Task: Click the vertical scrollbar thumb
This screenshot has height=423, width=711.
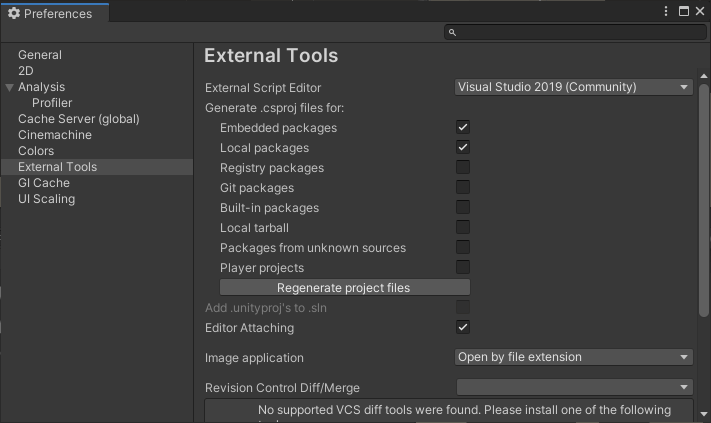Action: 704,200
